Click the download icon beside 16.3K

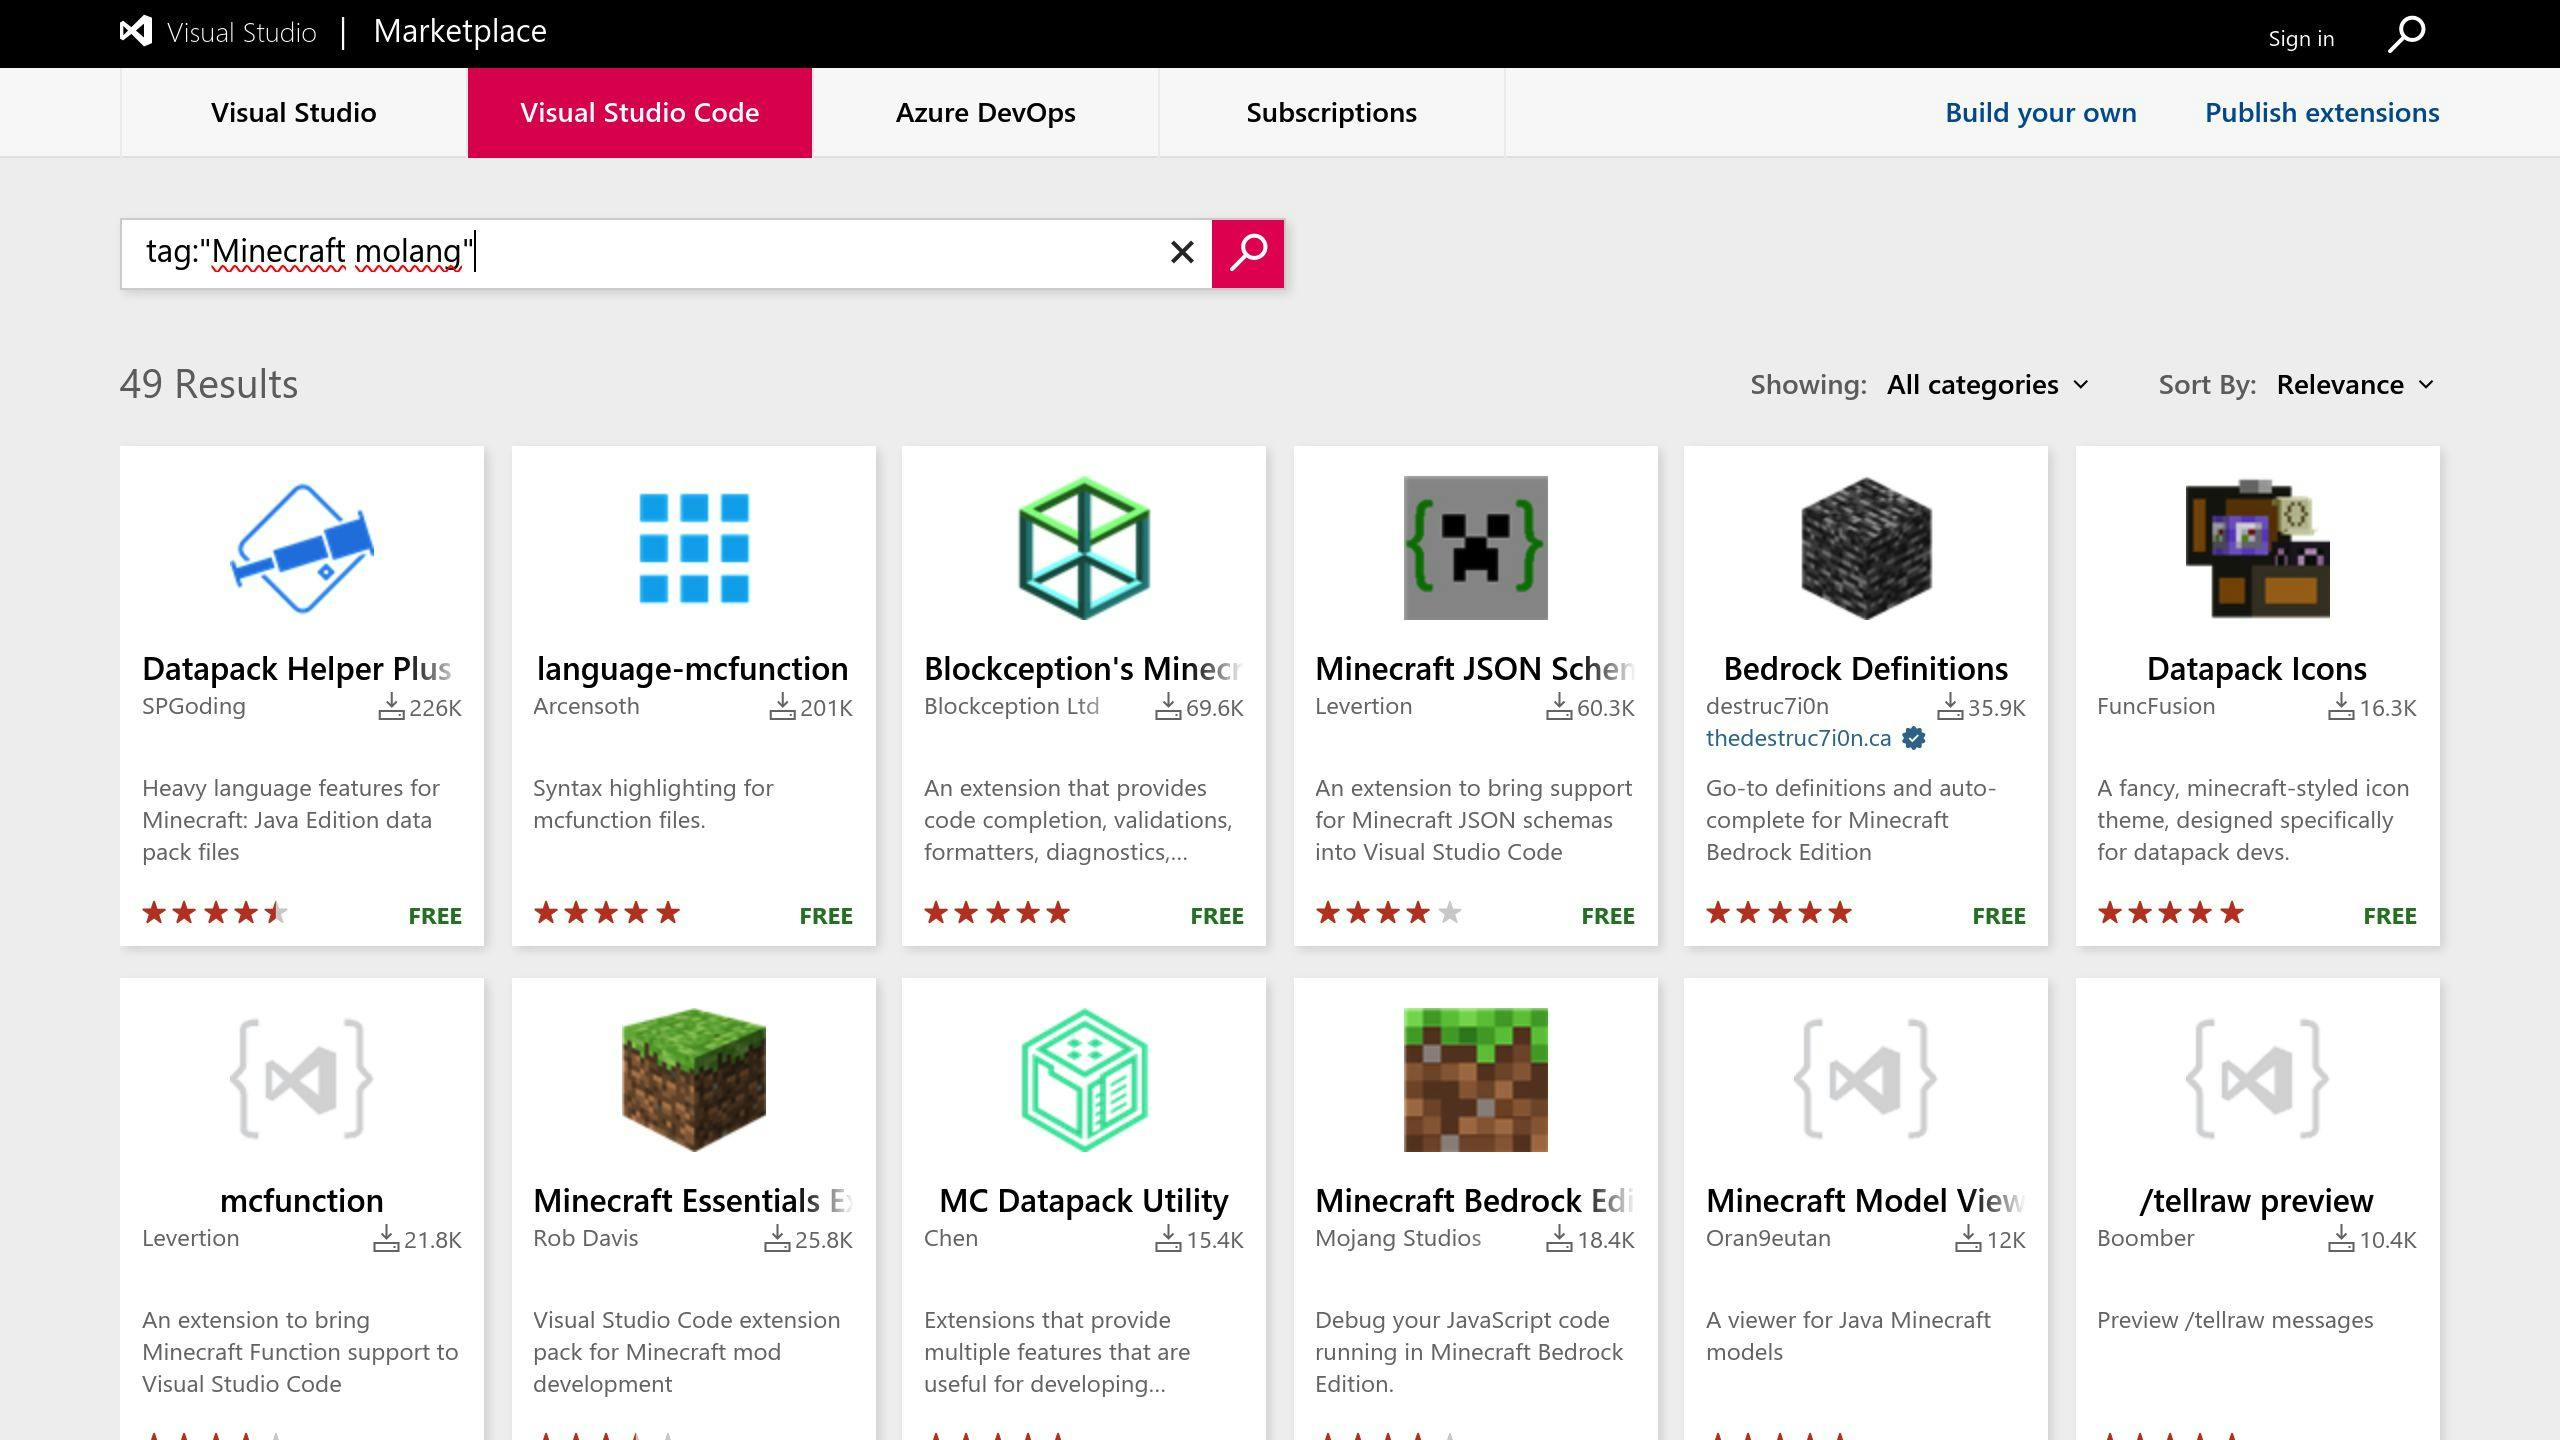pos(2340,707)
